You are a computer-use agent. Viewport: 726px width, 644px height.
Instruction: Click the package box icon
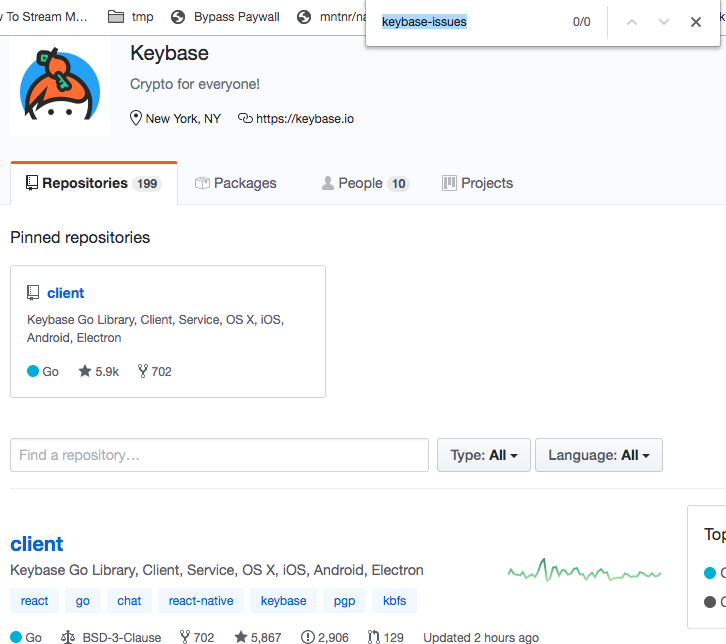pyautogui.click(x=202, y=183)
